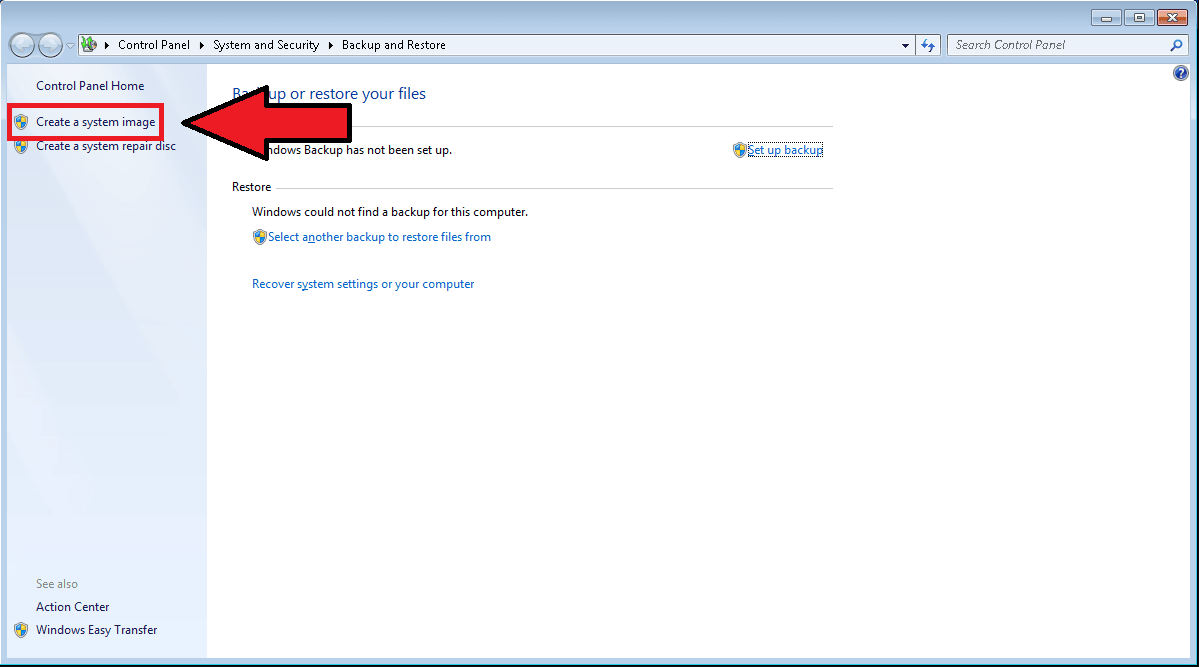Image resolution: width=1199 pixels, height=667 pixels.
Task: Expand arrow before Control Panel breadcrumb
Action: point(107,45)
